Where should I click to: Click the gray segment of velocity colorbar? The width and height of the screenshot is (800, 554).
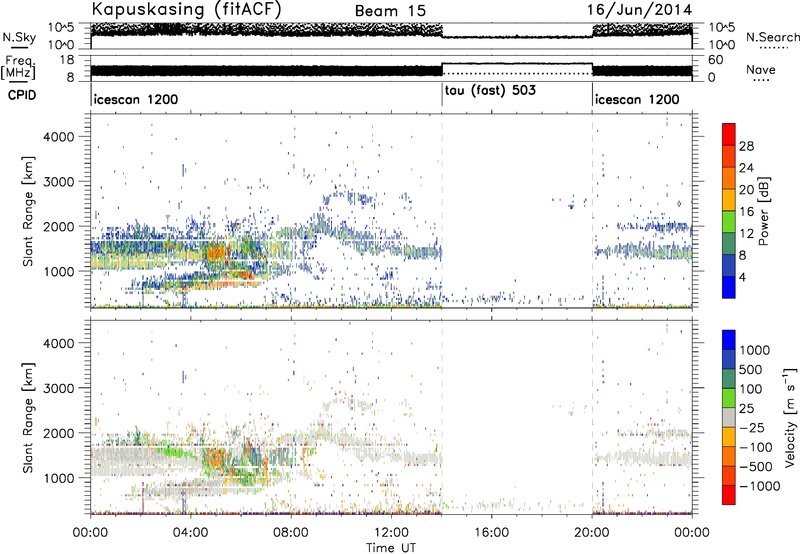[x=729, y=417]
